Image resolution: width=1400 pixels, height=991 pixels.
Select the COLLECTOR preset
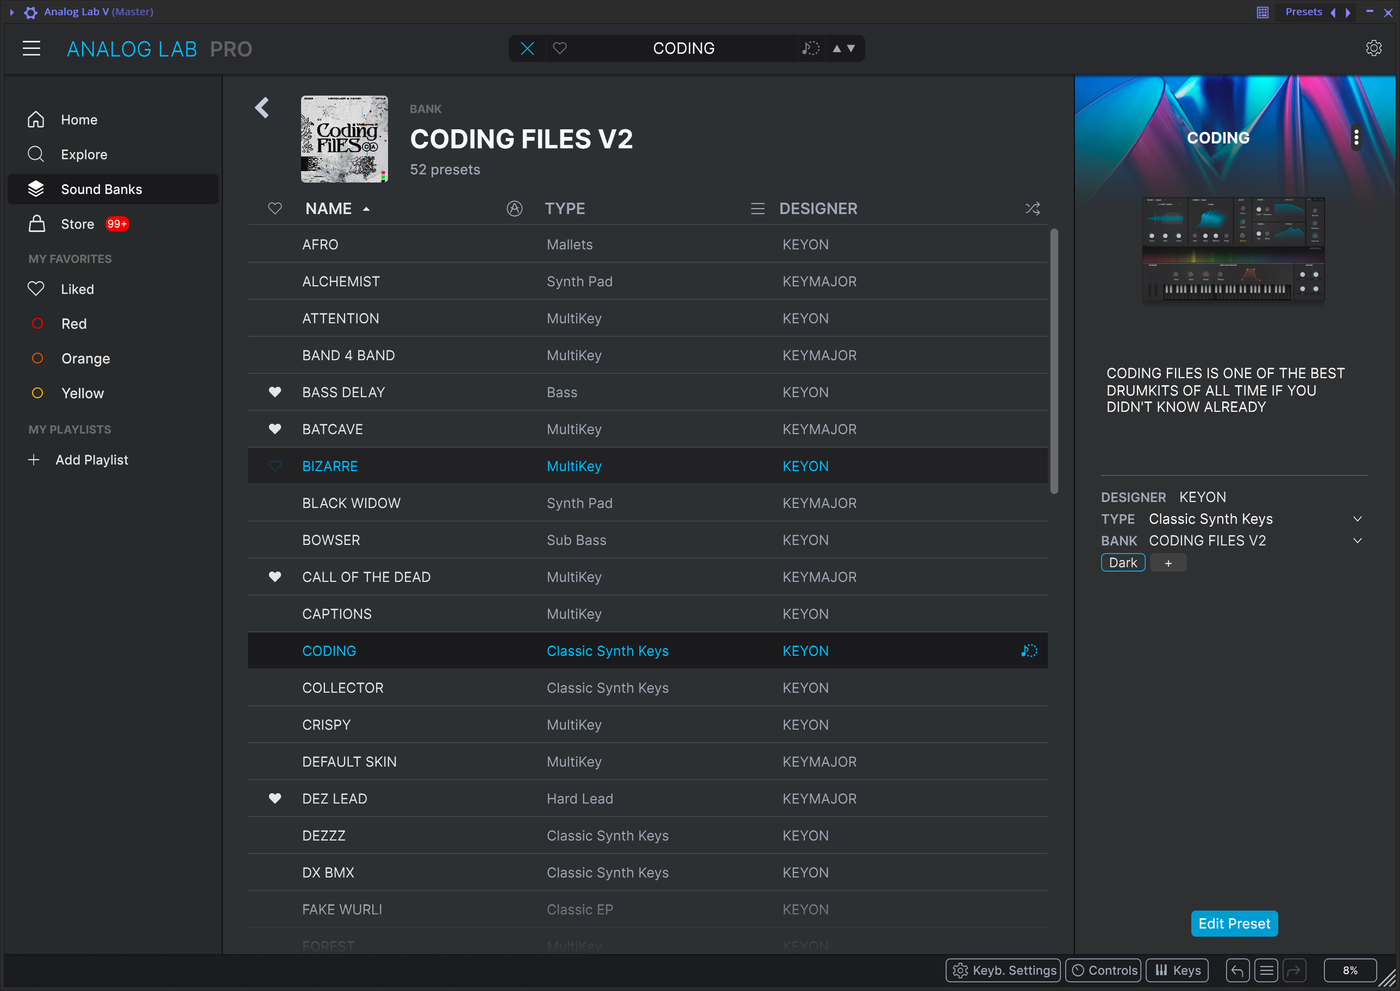(648, 688)
